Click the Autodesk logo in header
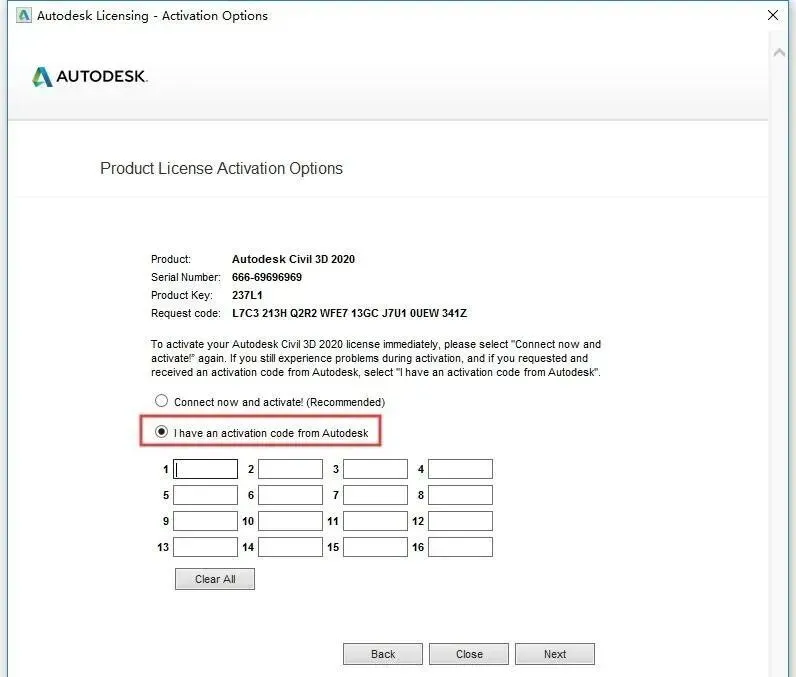 pos(90,77)
